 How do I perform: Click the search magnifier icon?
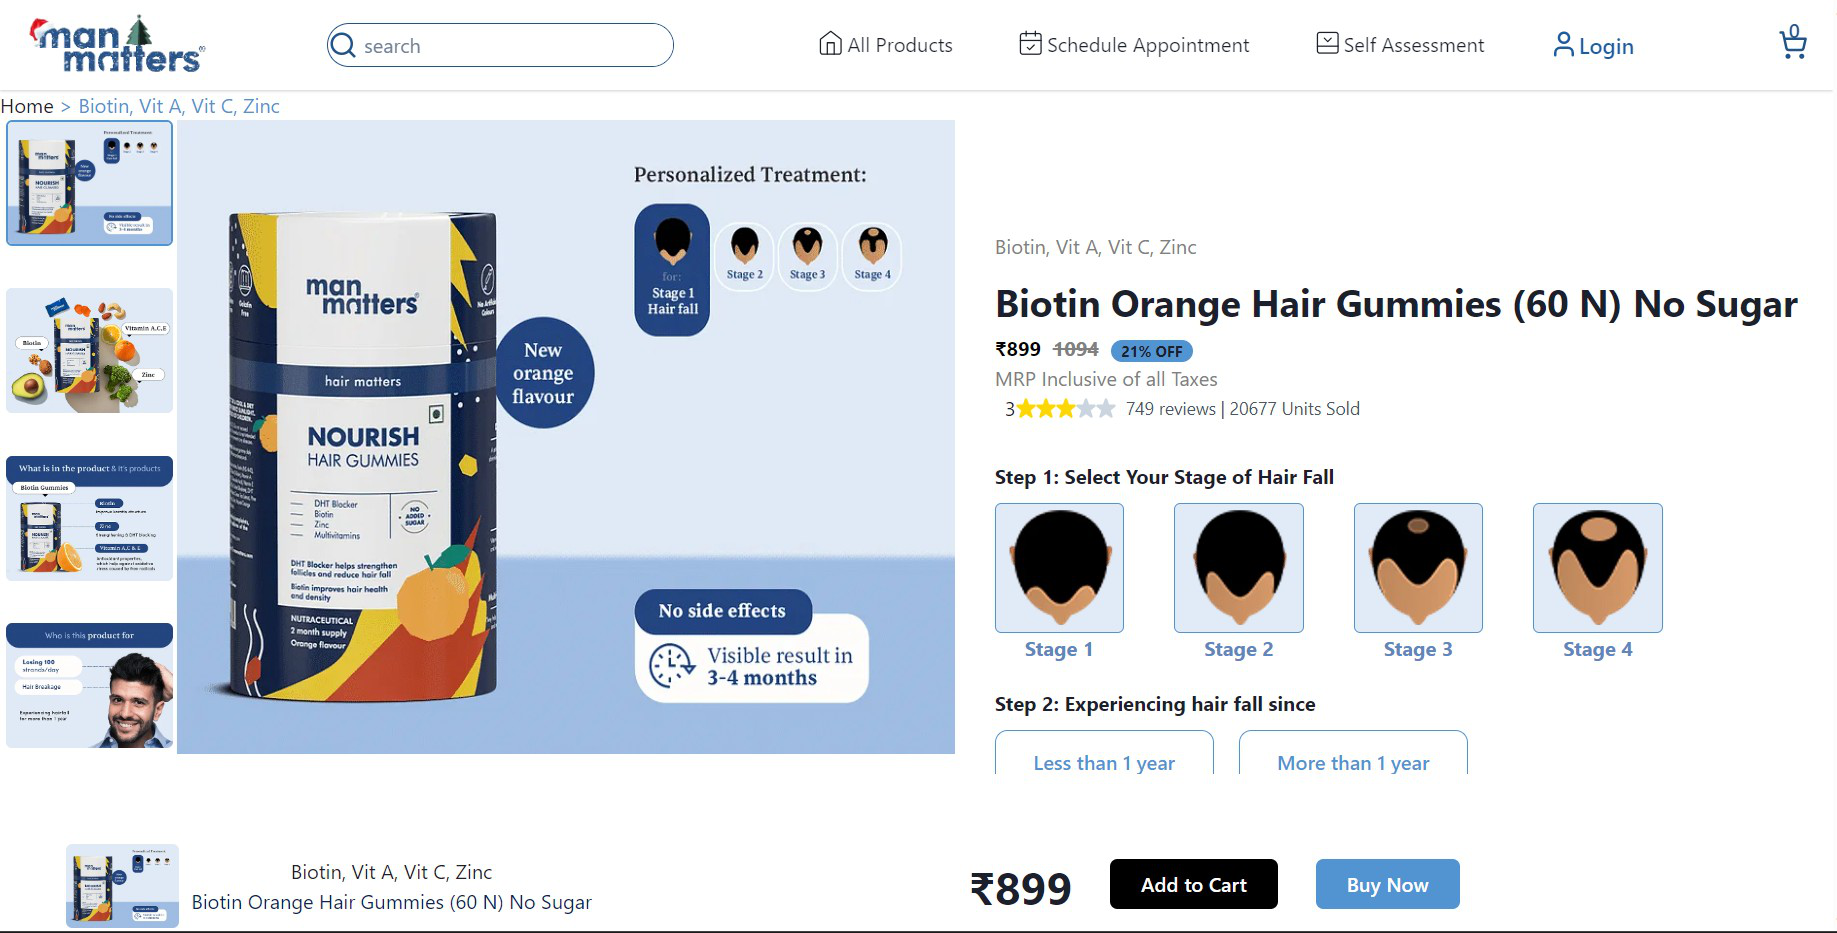[x=343, y=46]
